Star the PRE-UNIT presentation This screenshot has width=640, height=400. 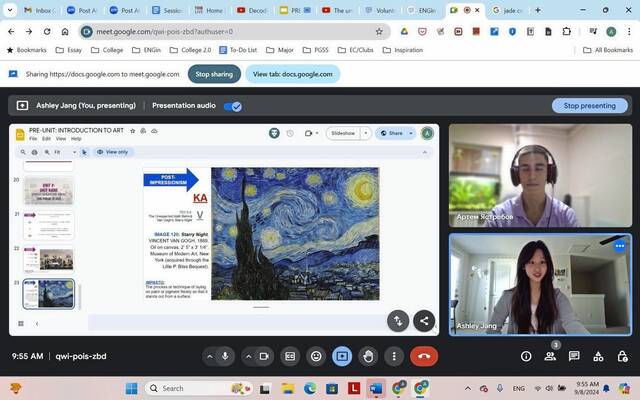pyautogui.click(x=132, y=131)
